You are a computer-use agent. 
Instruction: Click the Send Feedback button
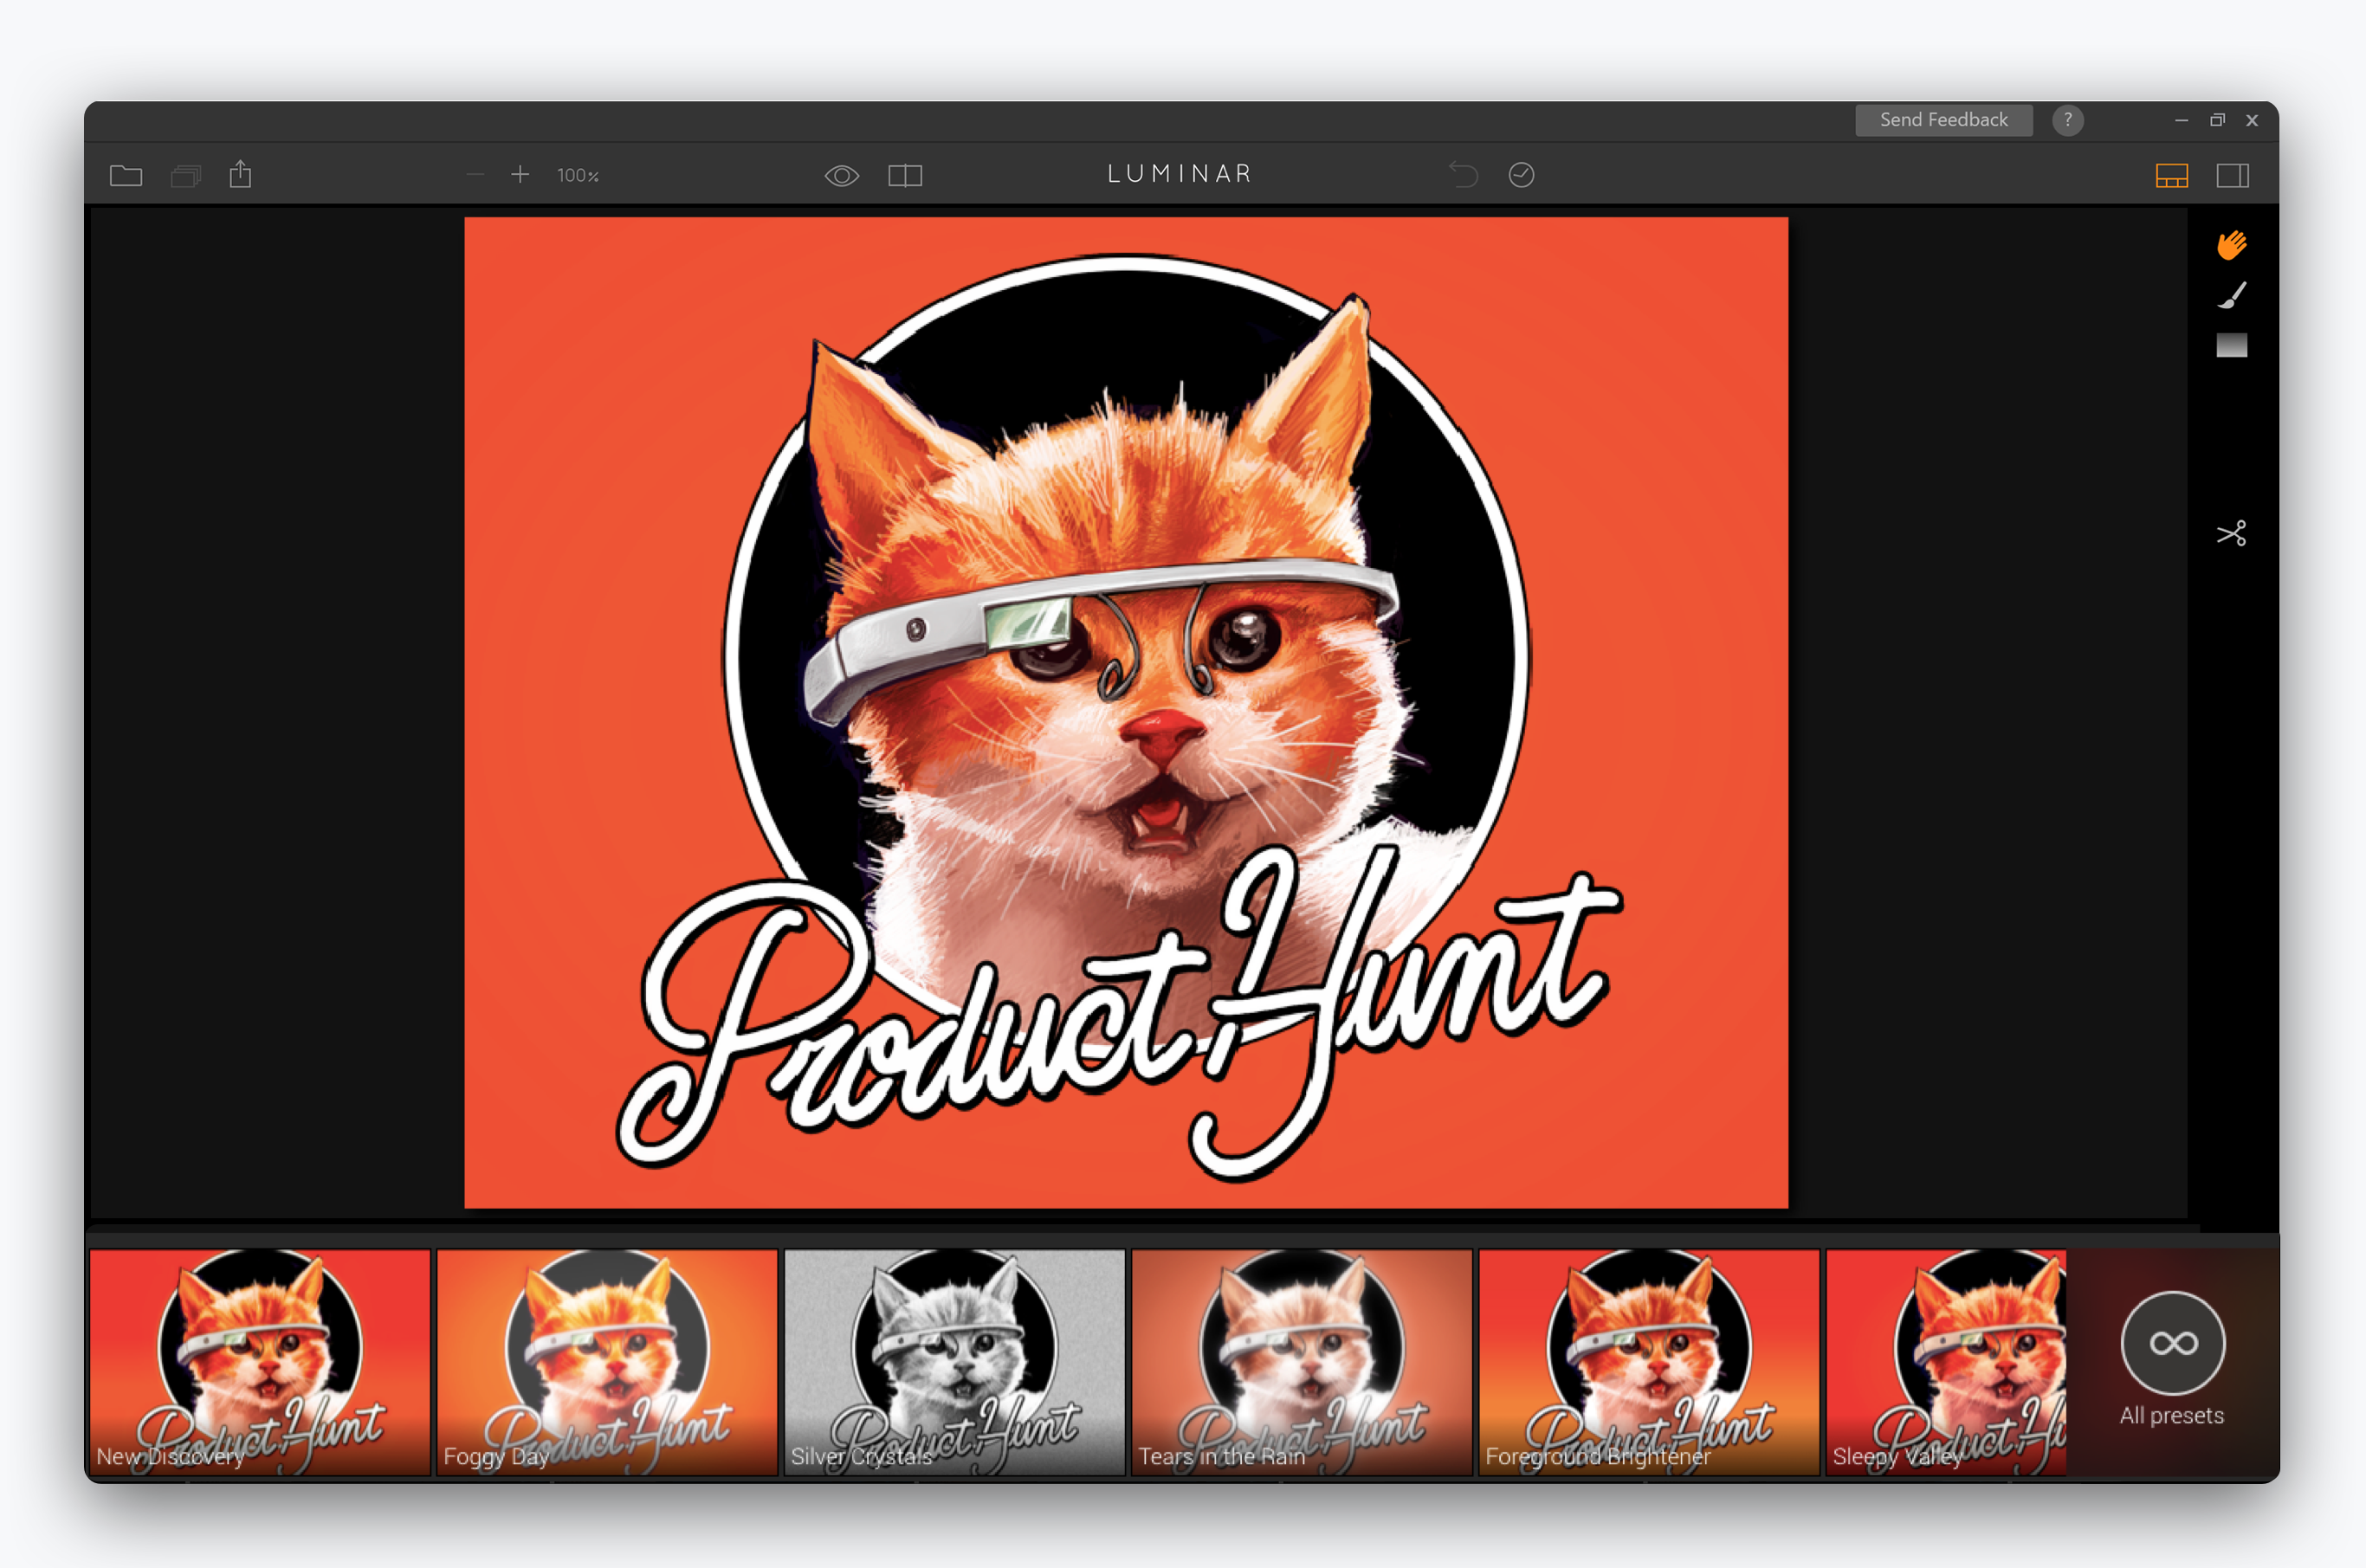tap(1943, 120)
